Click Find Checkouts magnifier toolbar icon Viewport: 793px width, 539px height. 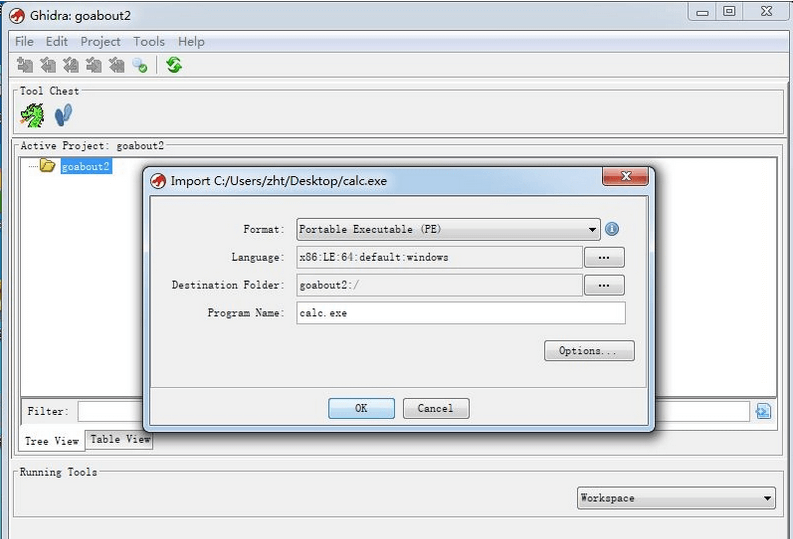click(140, 65)
